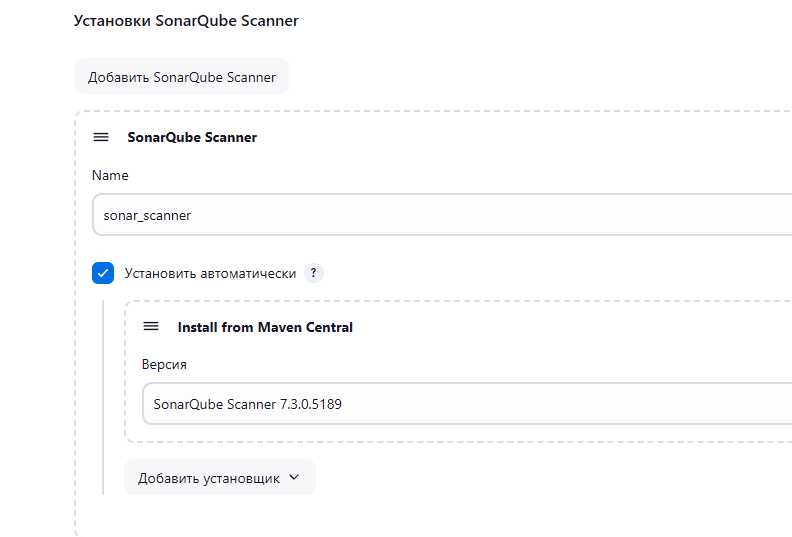792x537 pixels.
Task: Click the bold SonarQube Scanner block title
Action: 192,137
